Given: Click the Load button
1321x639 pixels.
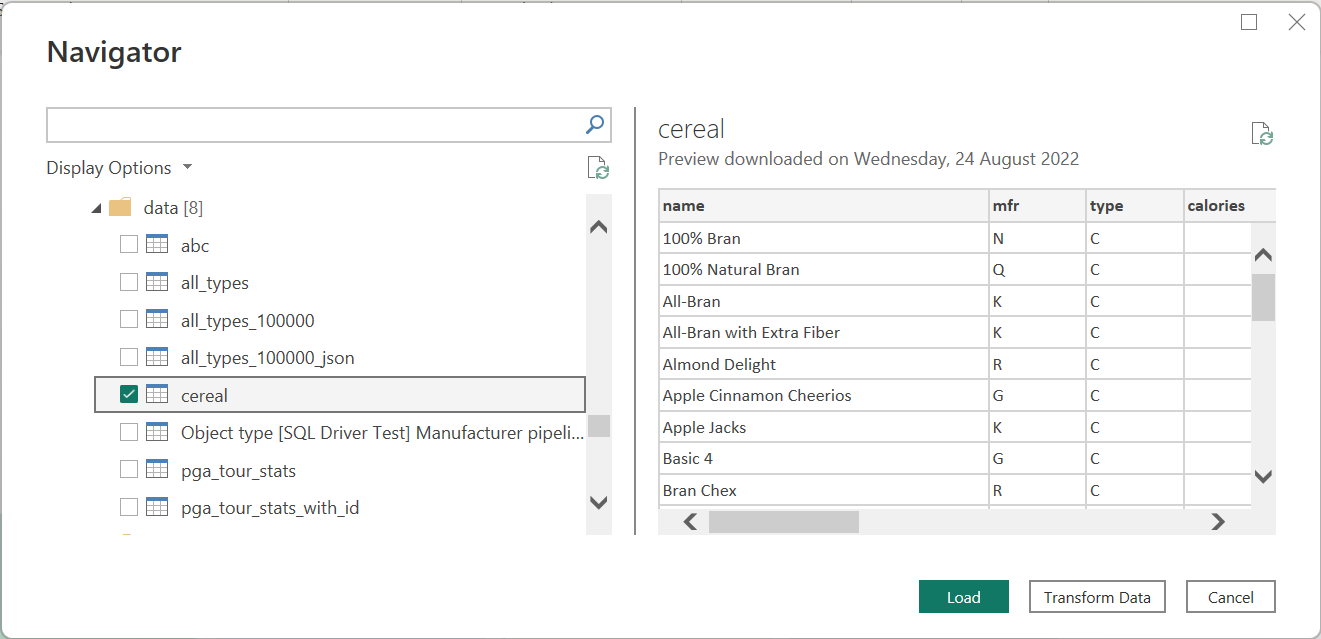Looking at the screenshot, I should 963,596.
